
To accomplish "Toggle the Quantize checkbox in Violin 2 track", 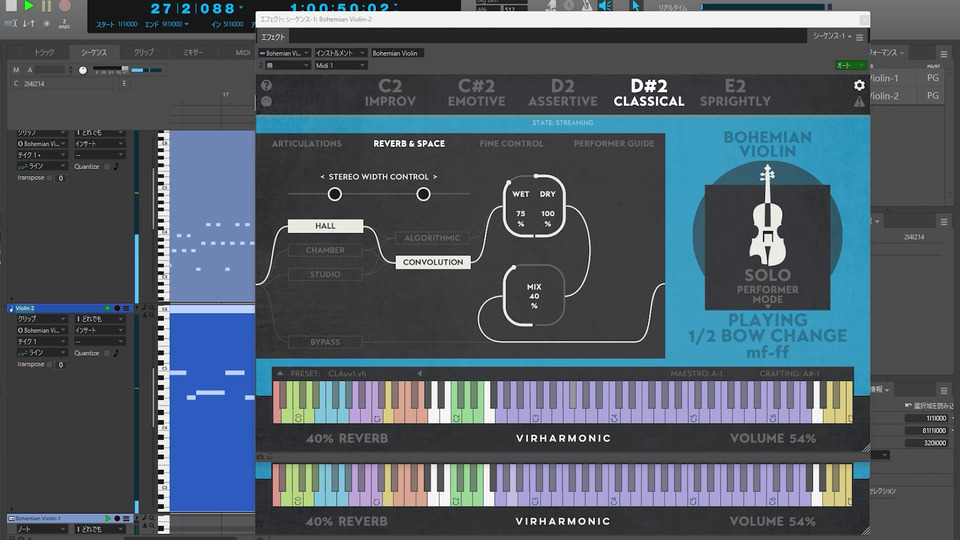I will pos(107,353).
